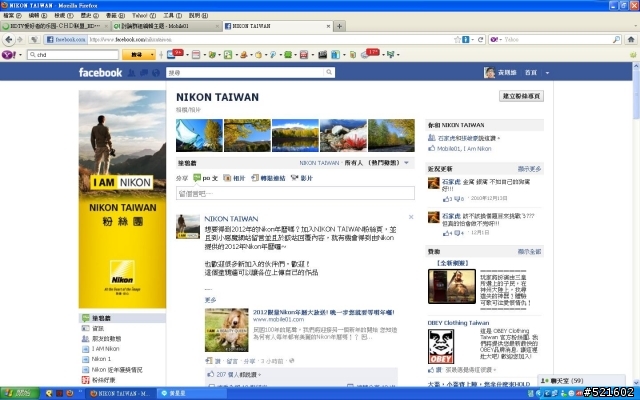640x400 pixels.
Task: Open the Bookmarks menu in Firefox
Action: click(x=116, y=16)
